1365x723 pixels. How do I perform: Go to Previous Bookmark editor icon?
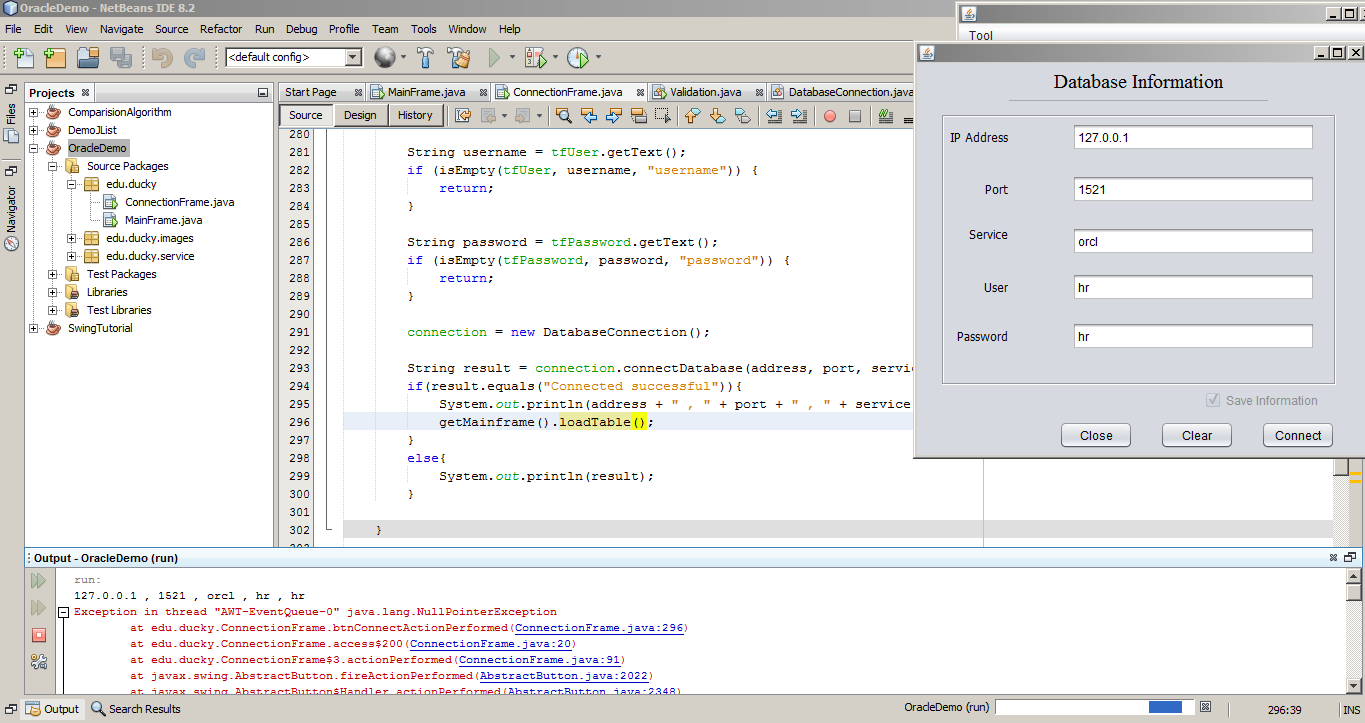692,116
